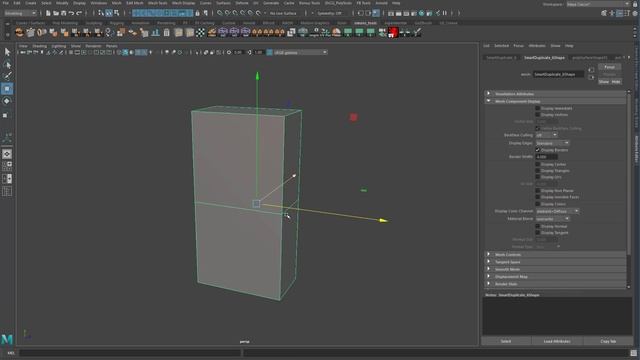The height and width of the screenshot is (360, 640).
Task: Click the redo arrow icon
Action: [x=79, y=13]
